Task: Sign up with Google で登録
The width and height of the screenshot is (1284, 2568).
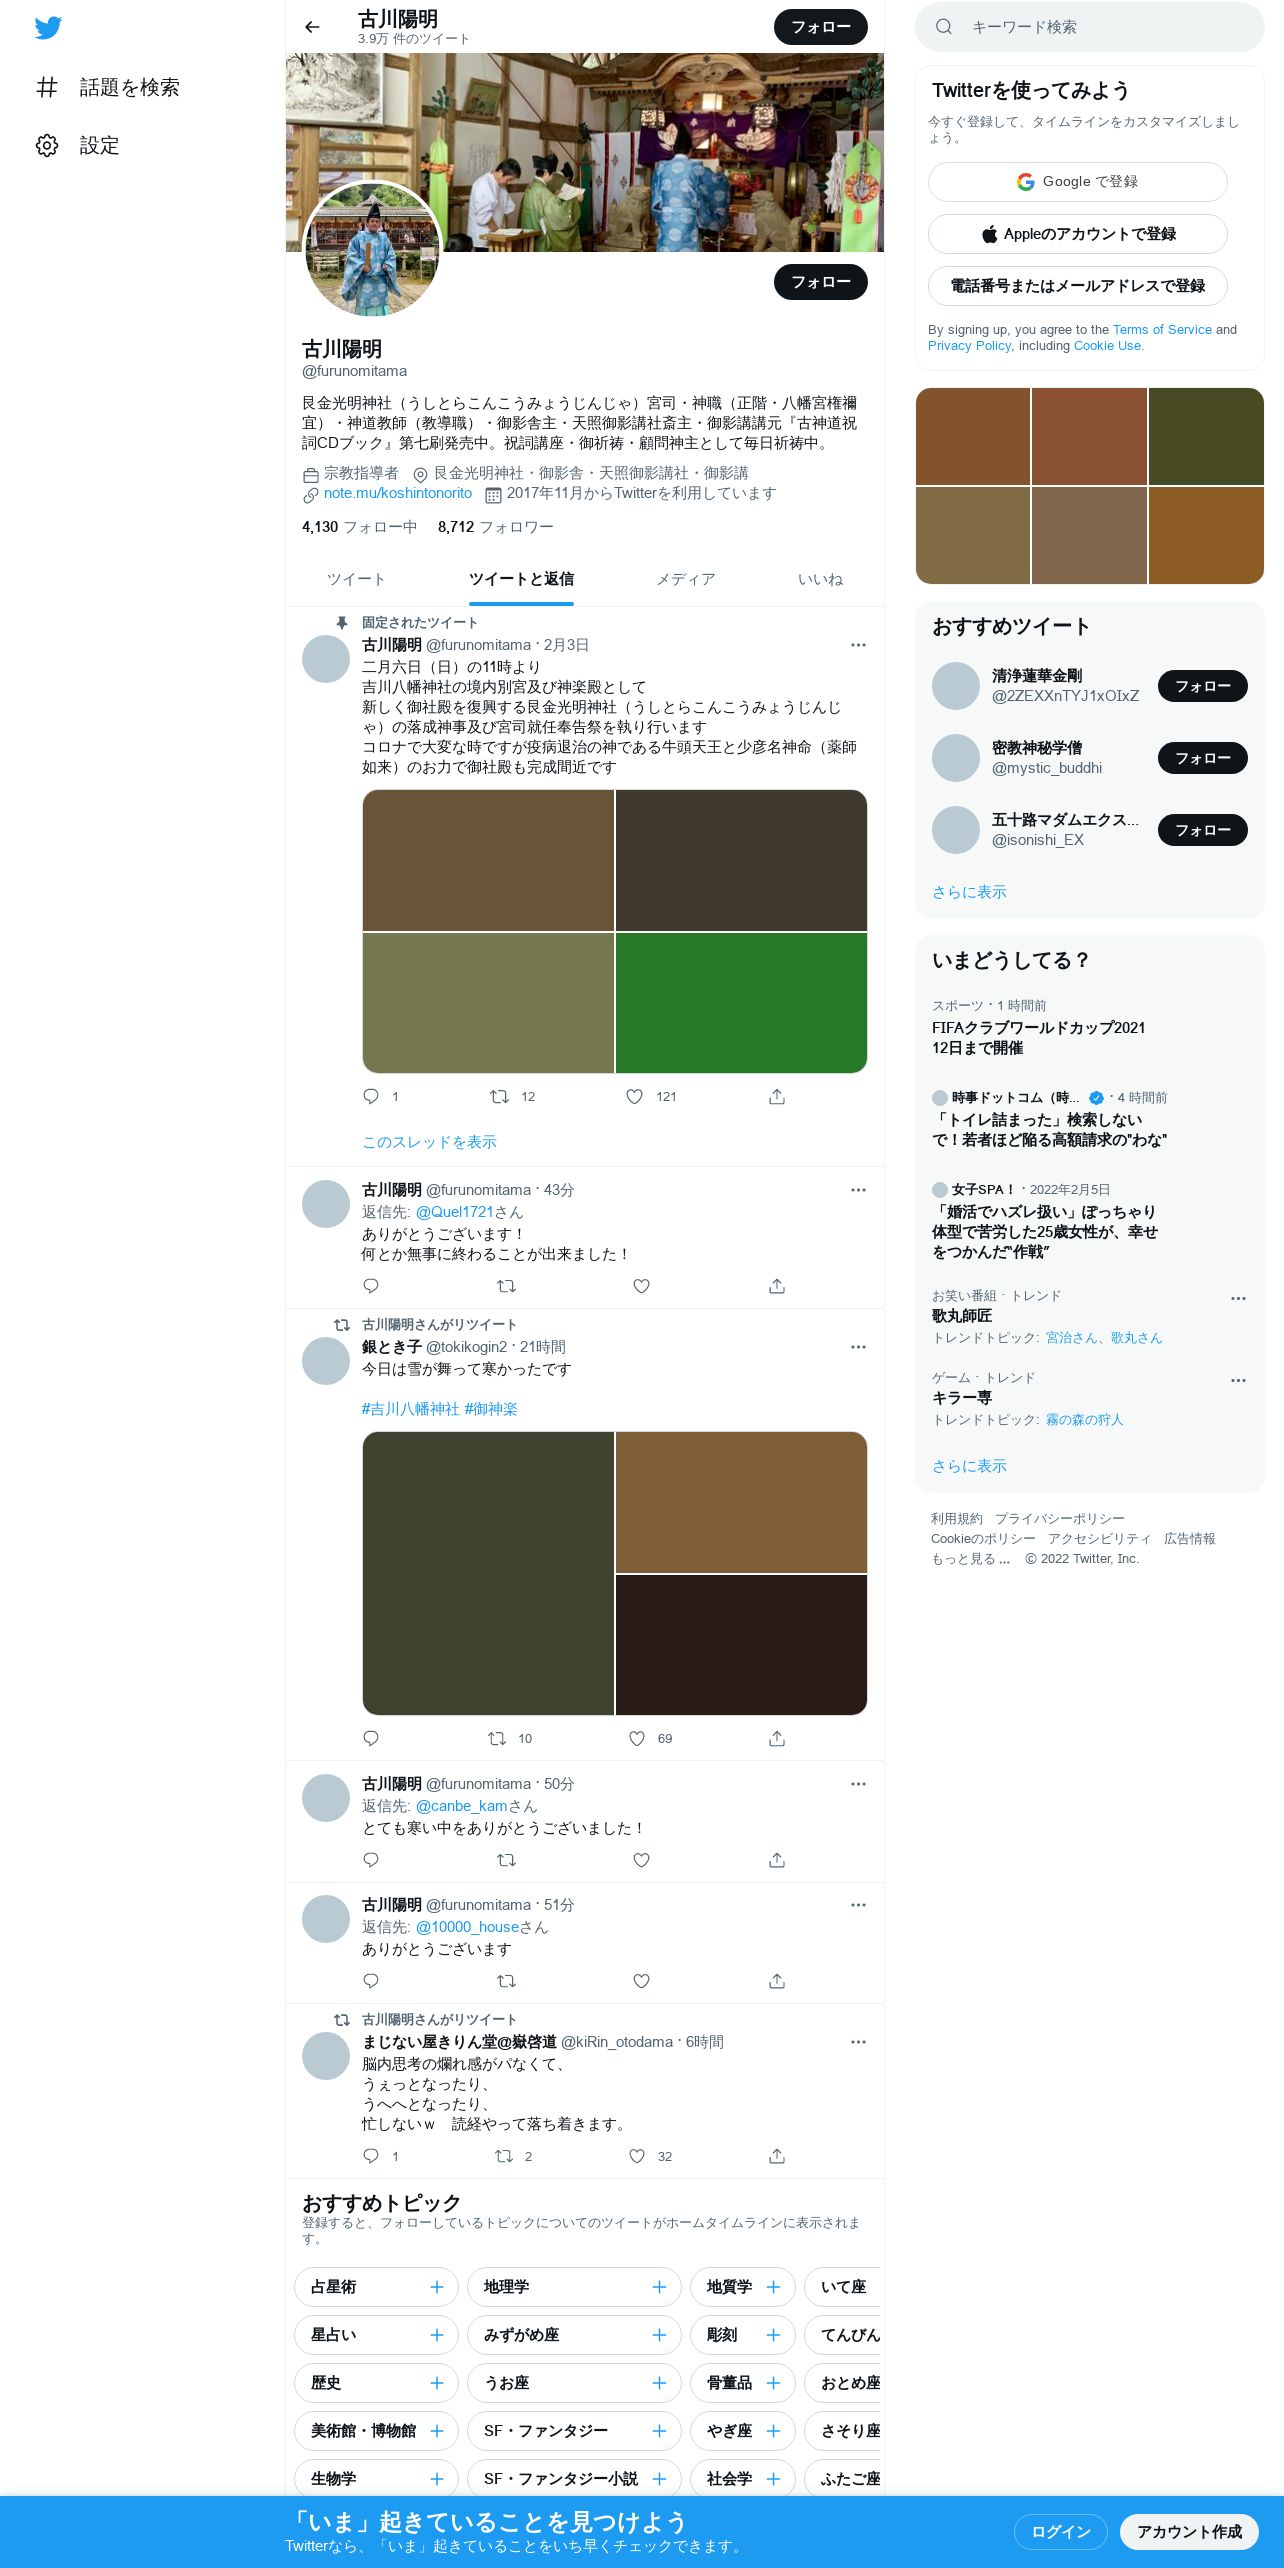Action: (1077, 182)
